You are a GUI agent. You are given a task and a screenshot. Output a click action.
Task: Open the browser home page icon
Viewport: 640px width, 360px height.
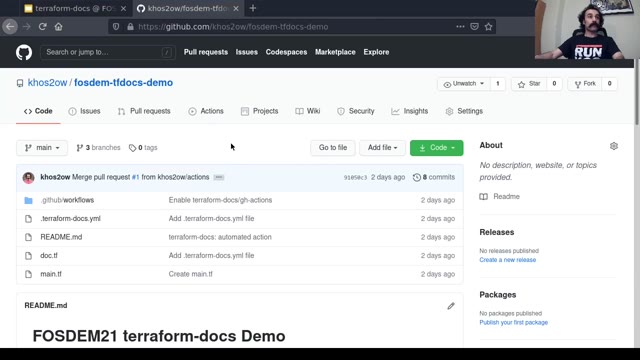(x=59, y=27)
